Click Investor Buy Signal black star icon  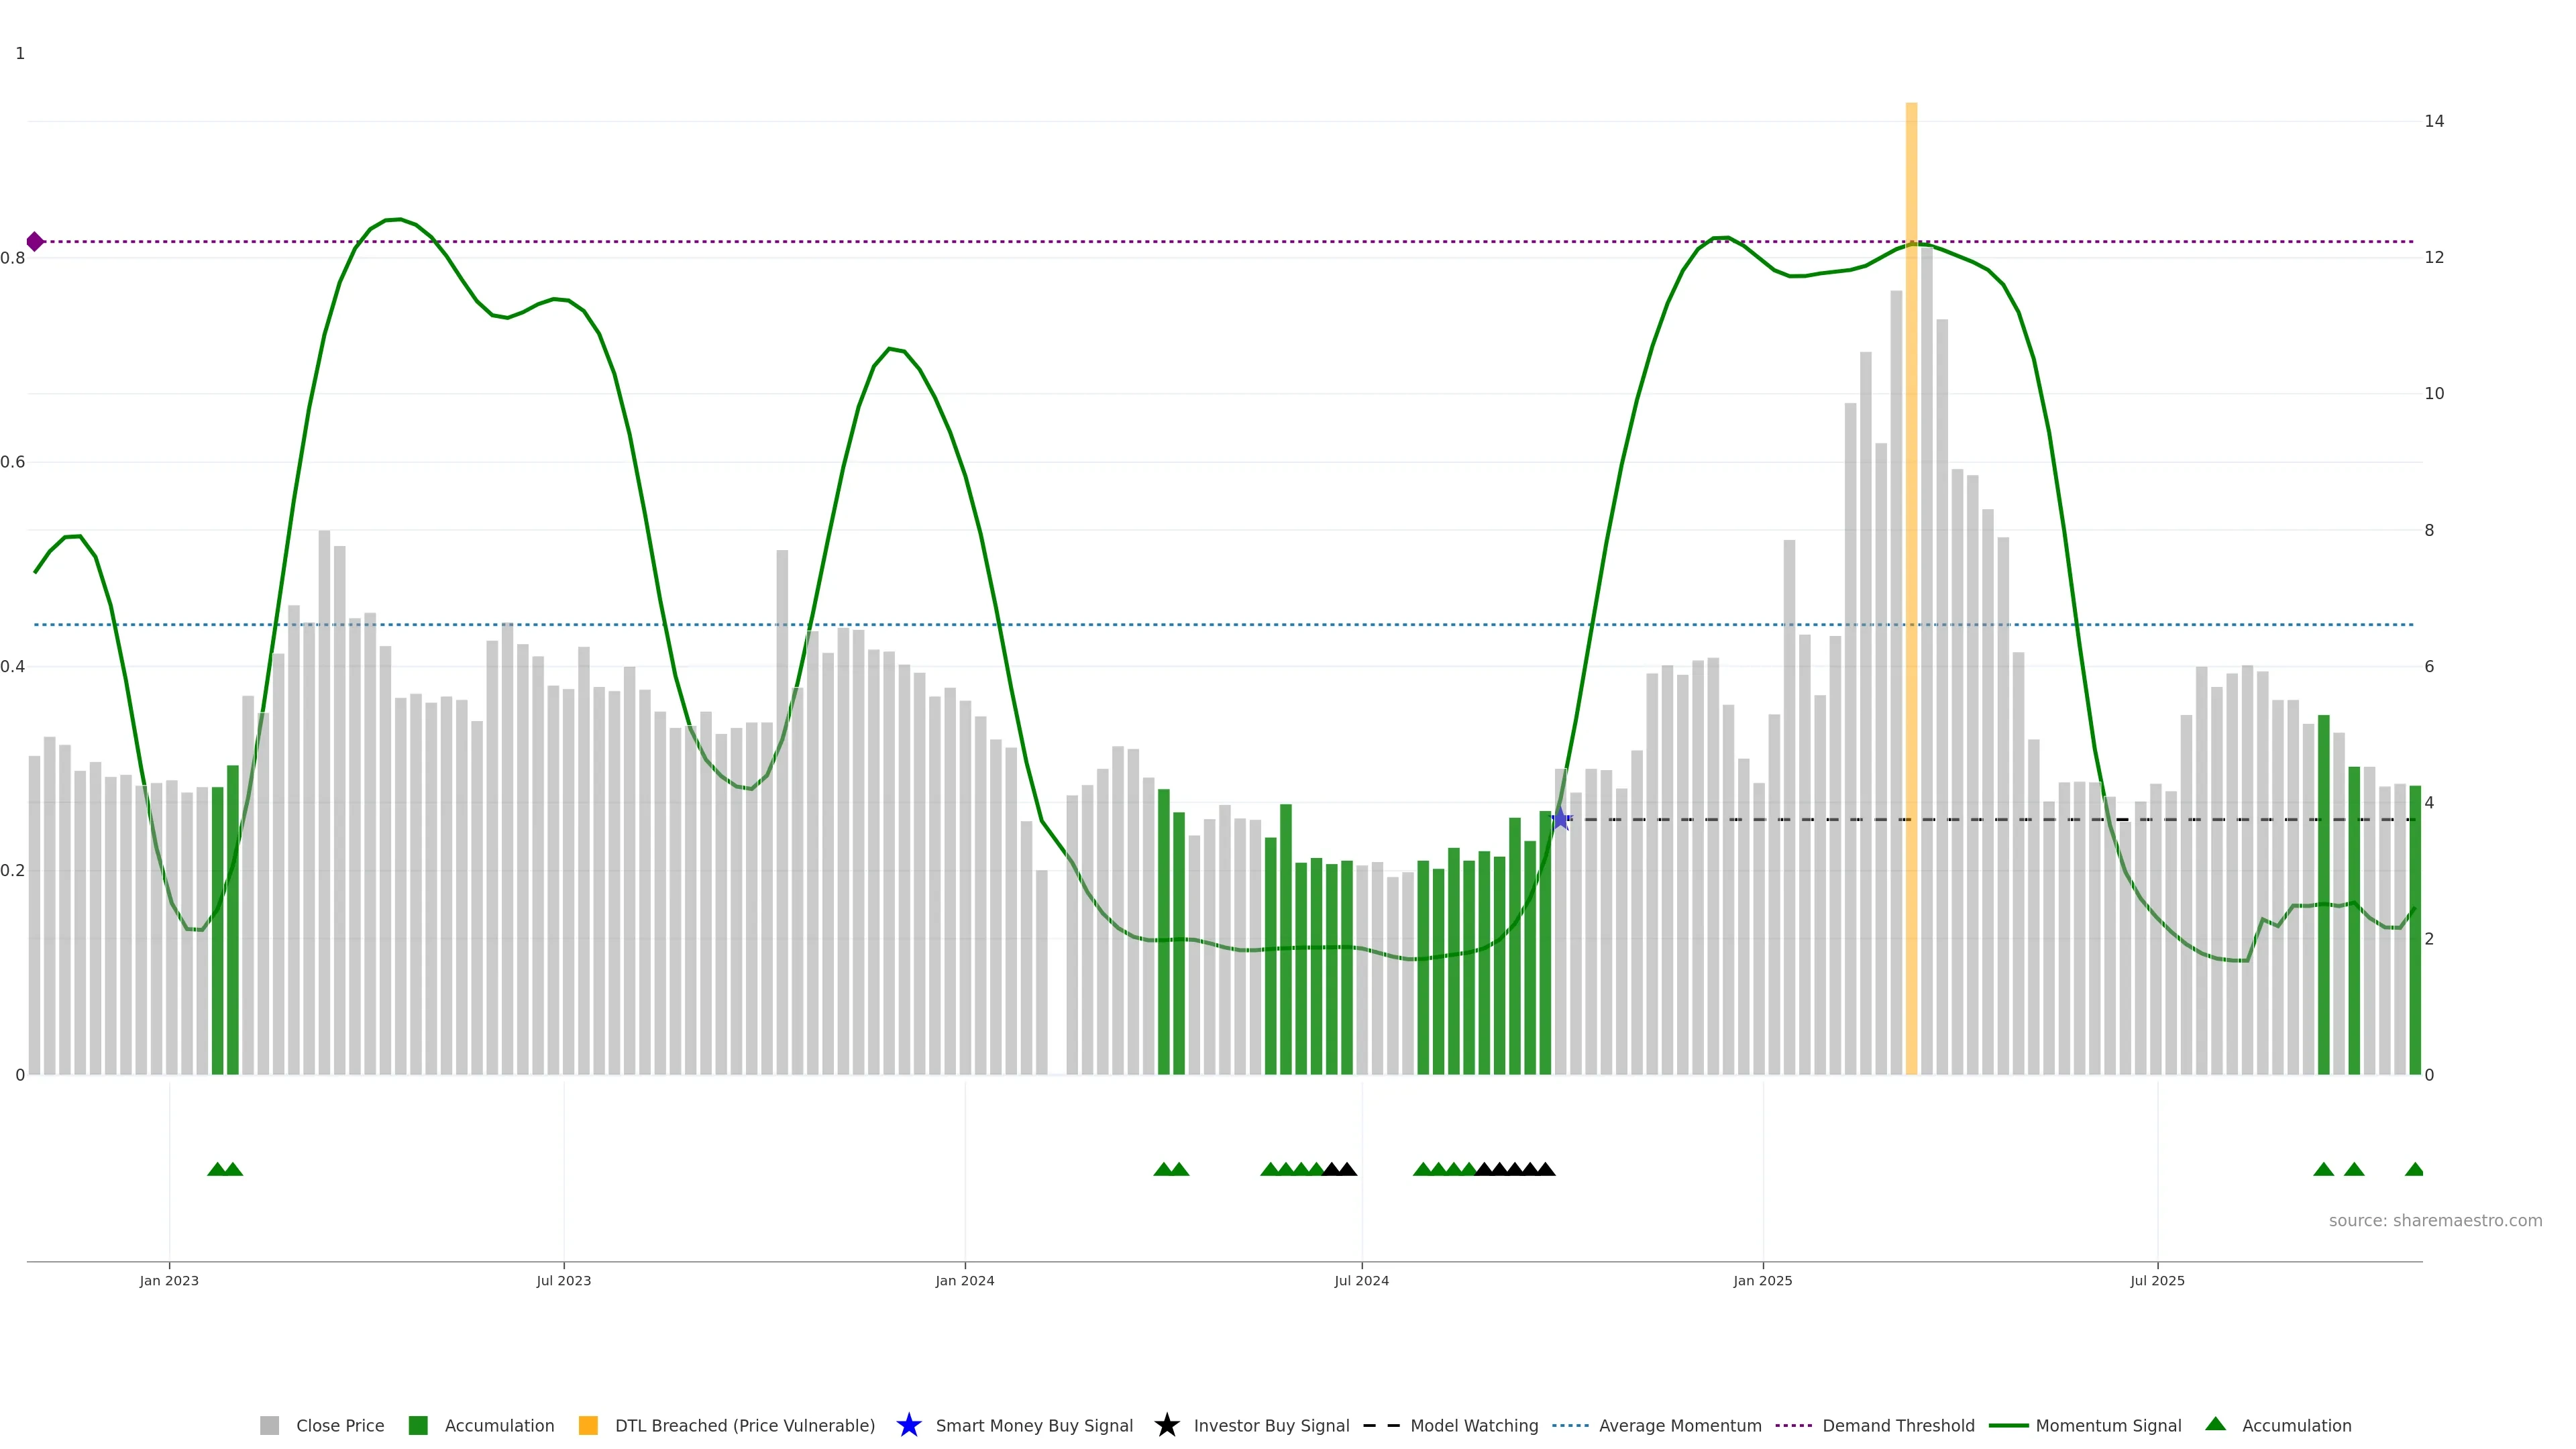[x=1166, y=1425]
